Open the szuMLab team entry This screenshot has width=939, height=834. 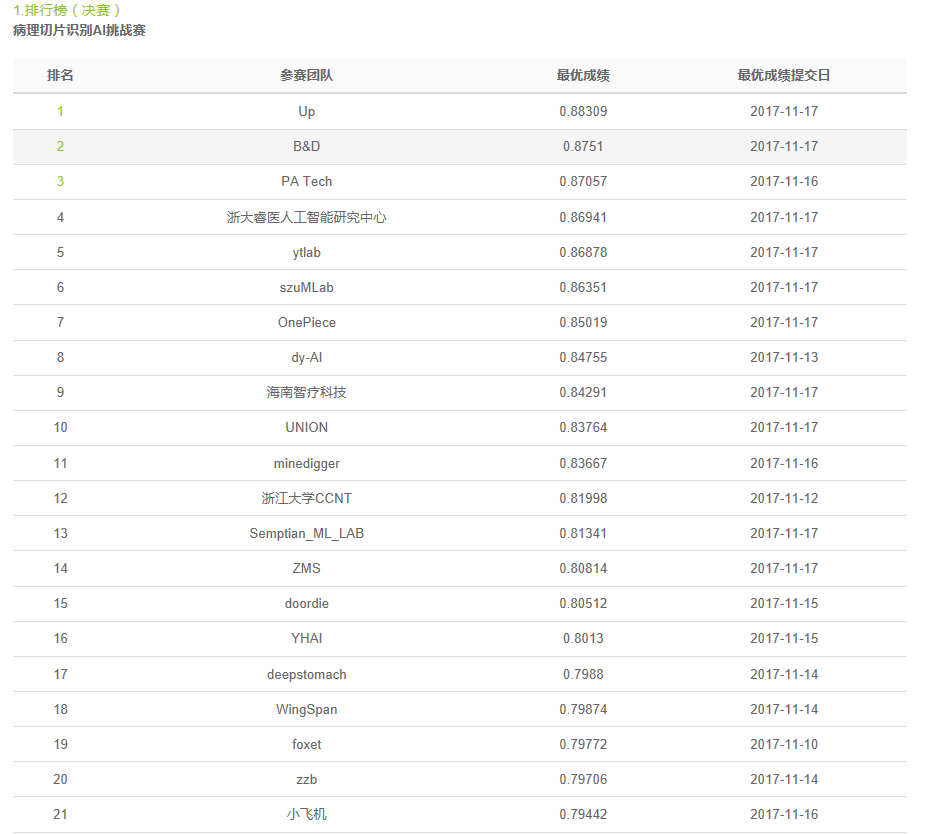tap(307, 287)
